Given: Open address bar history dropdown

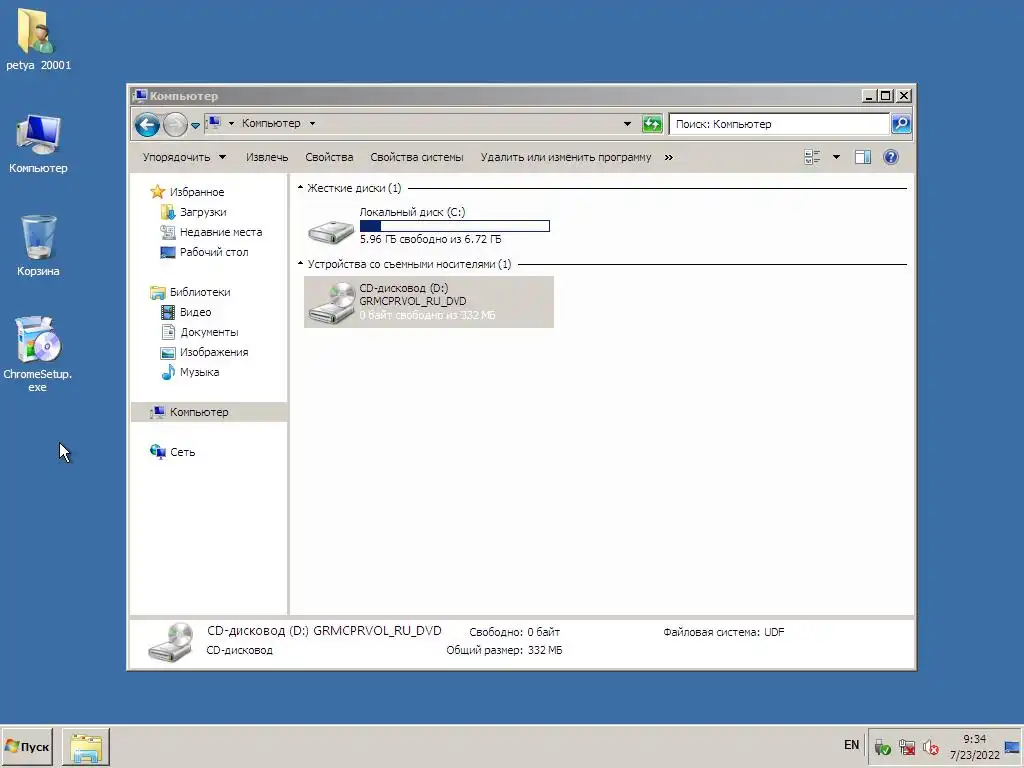Looking at the screenshot, I should pos(627,123).
